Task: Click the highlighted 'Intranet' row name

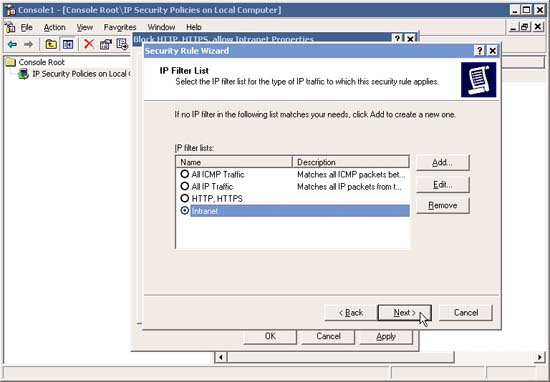Action: click(x=205, y=211)
